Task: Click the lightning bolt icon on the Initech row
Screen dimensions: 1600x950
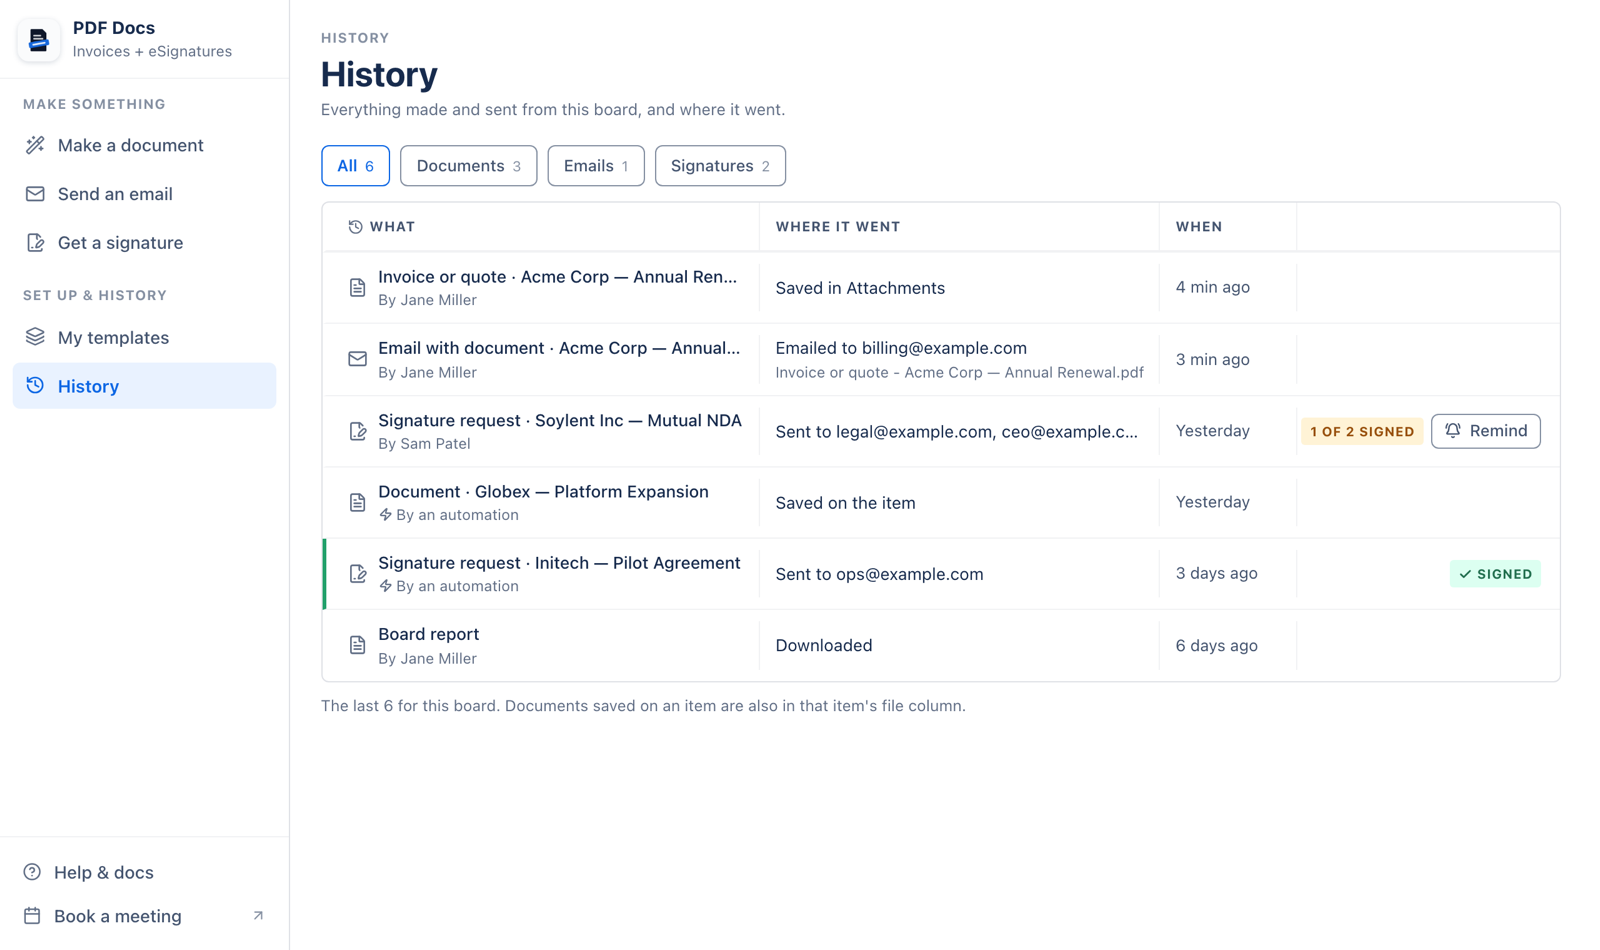Action: (385, 586)
